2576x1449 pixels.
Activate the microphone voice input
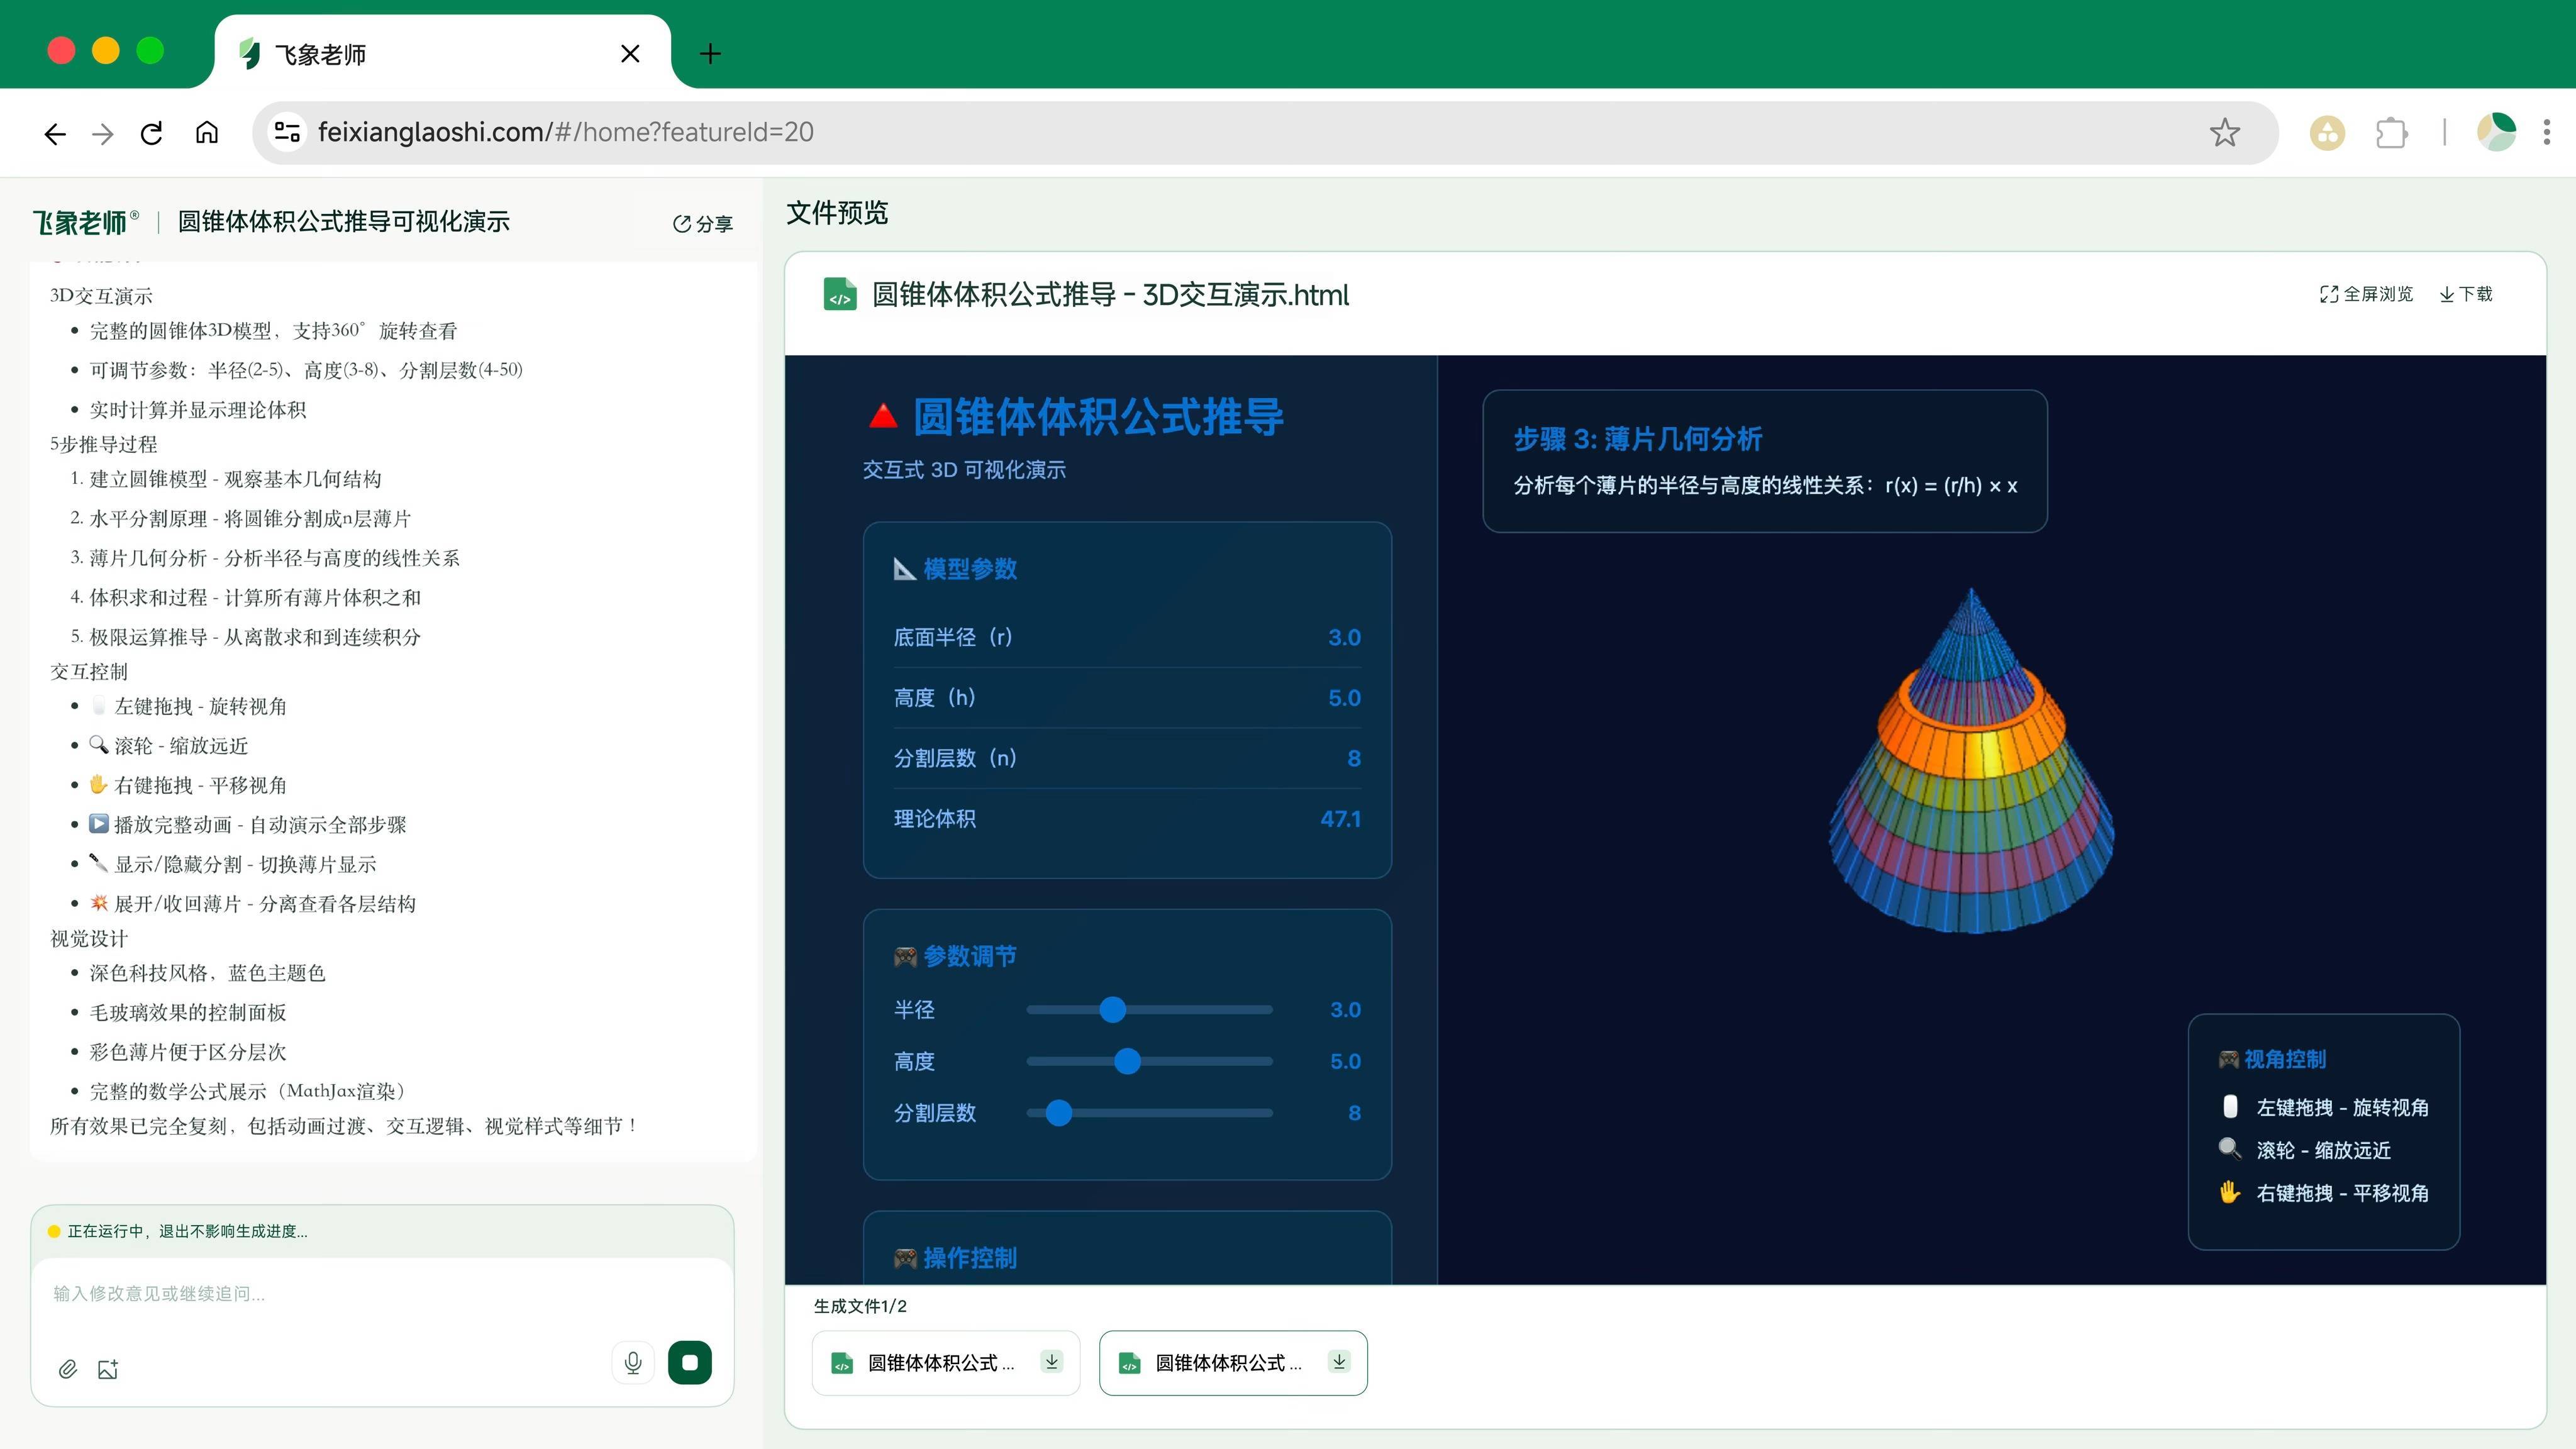(632, 1362)
